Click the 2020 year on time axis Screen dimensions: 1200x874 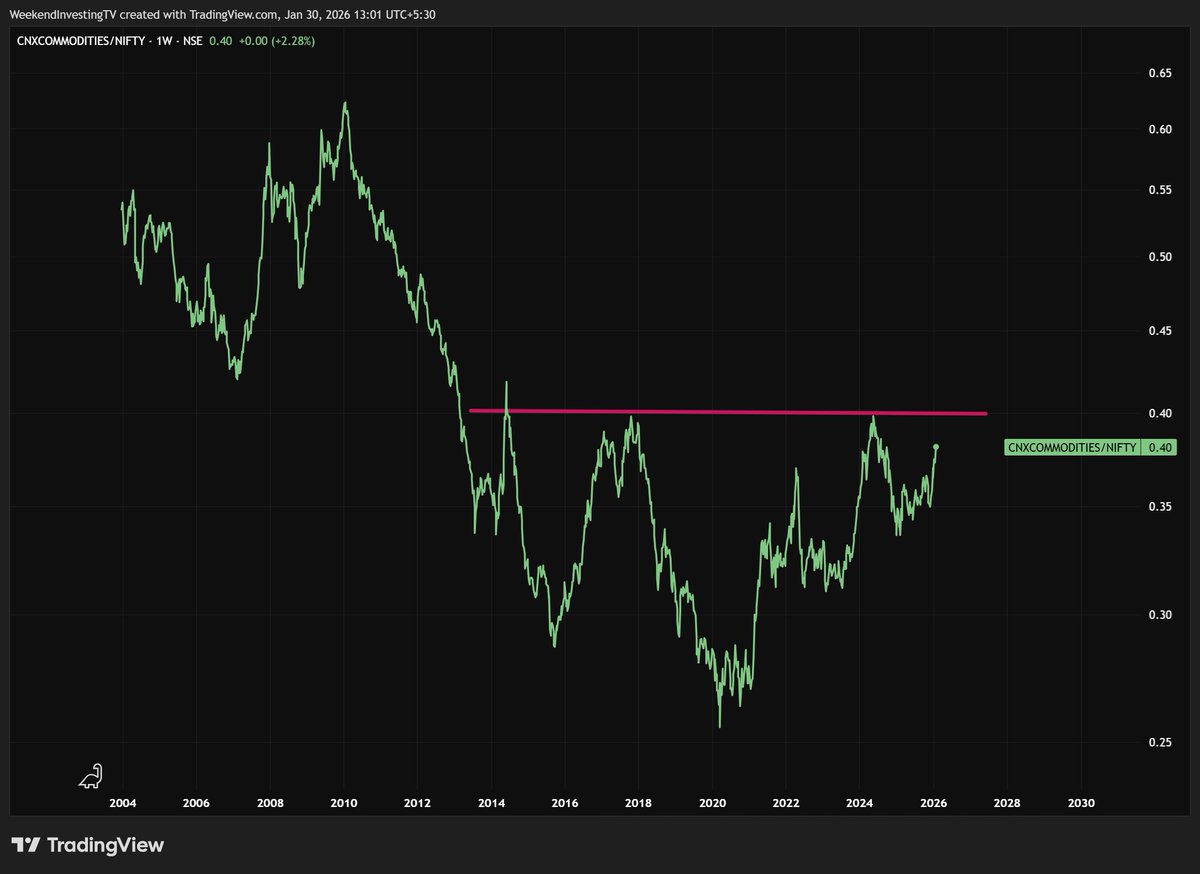point(712,803)
